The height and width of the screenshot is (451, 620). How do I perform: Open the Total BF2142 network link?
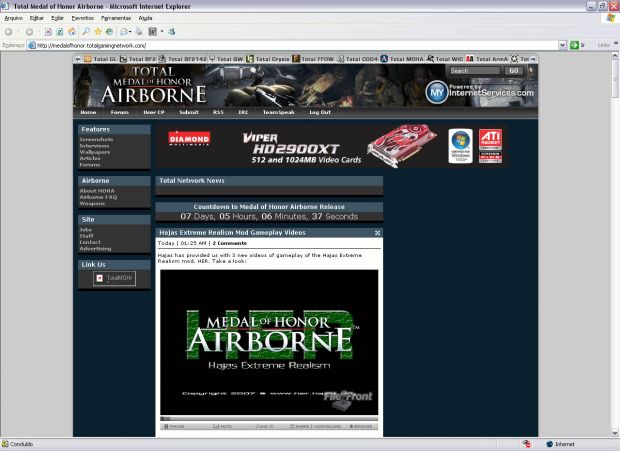(183, 59)
